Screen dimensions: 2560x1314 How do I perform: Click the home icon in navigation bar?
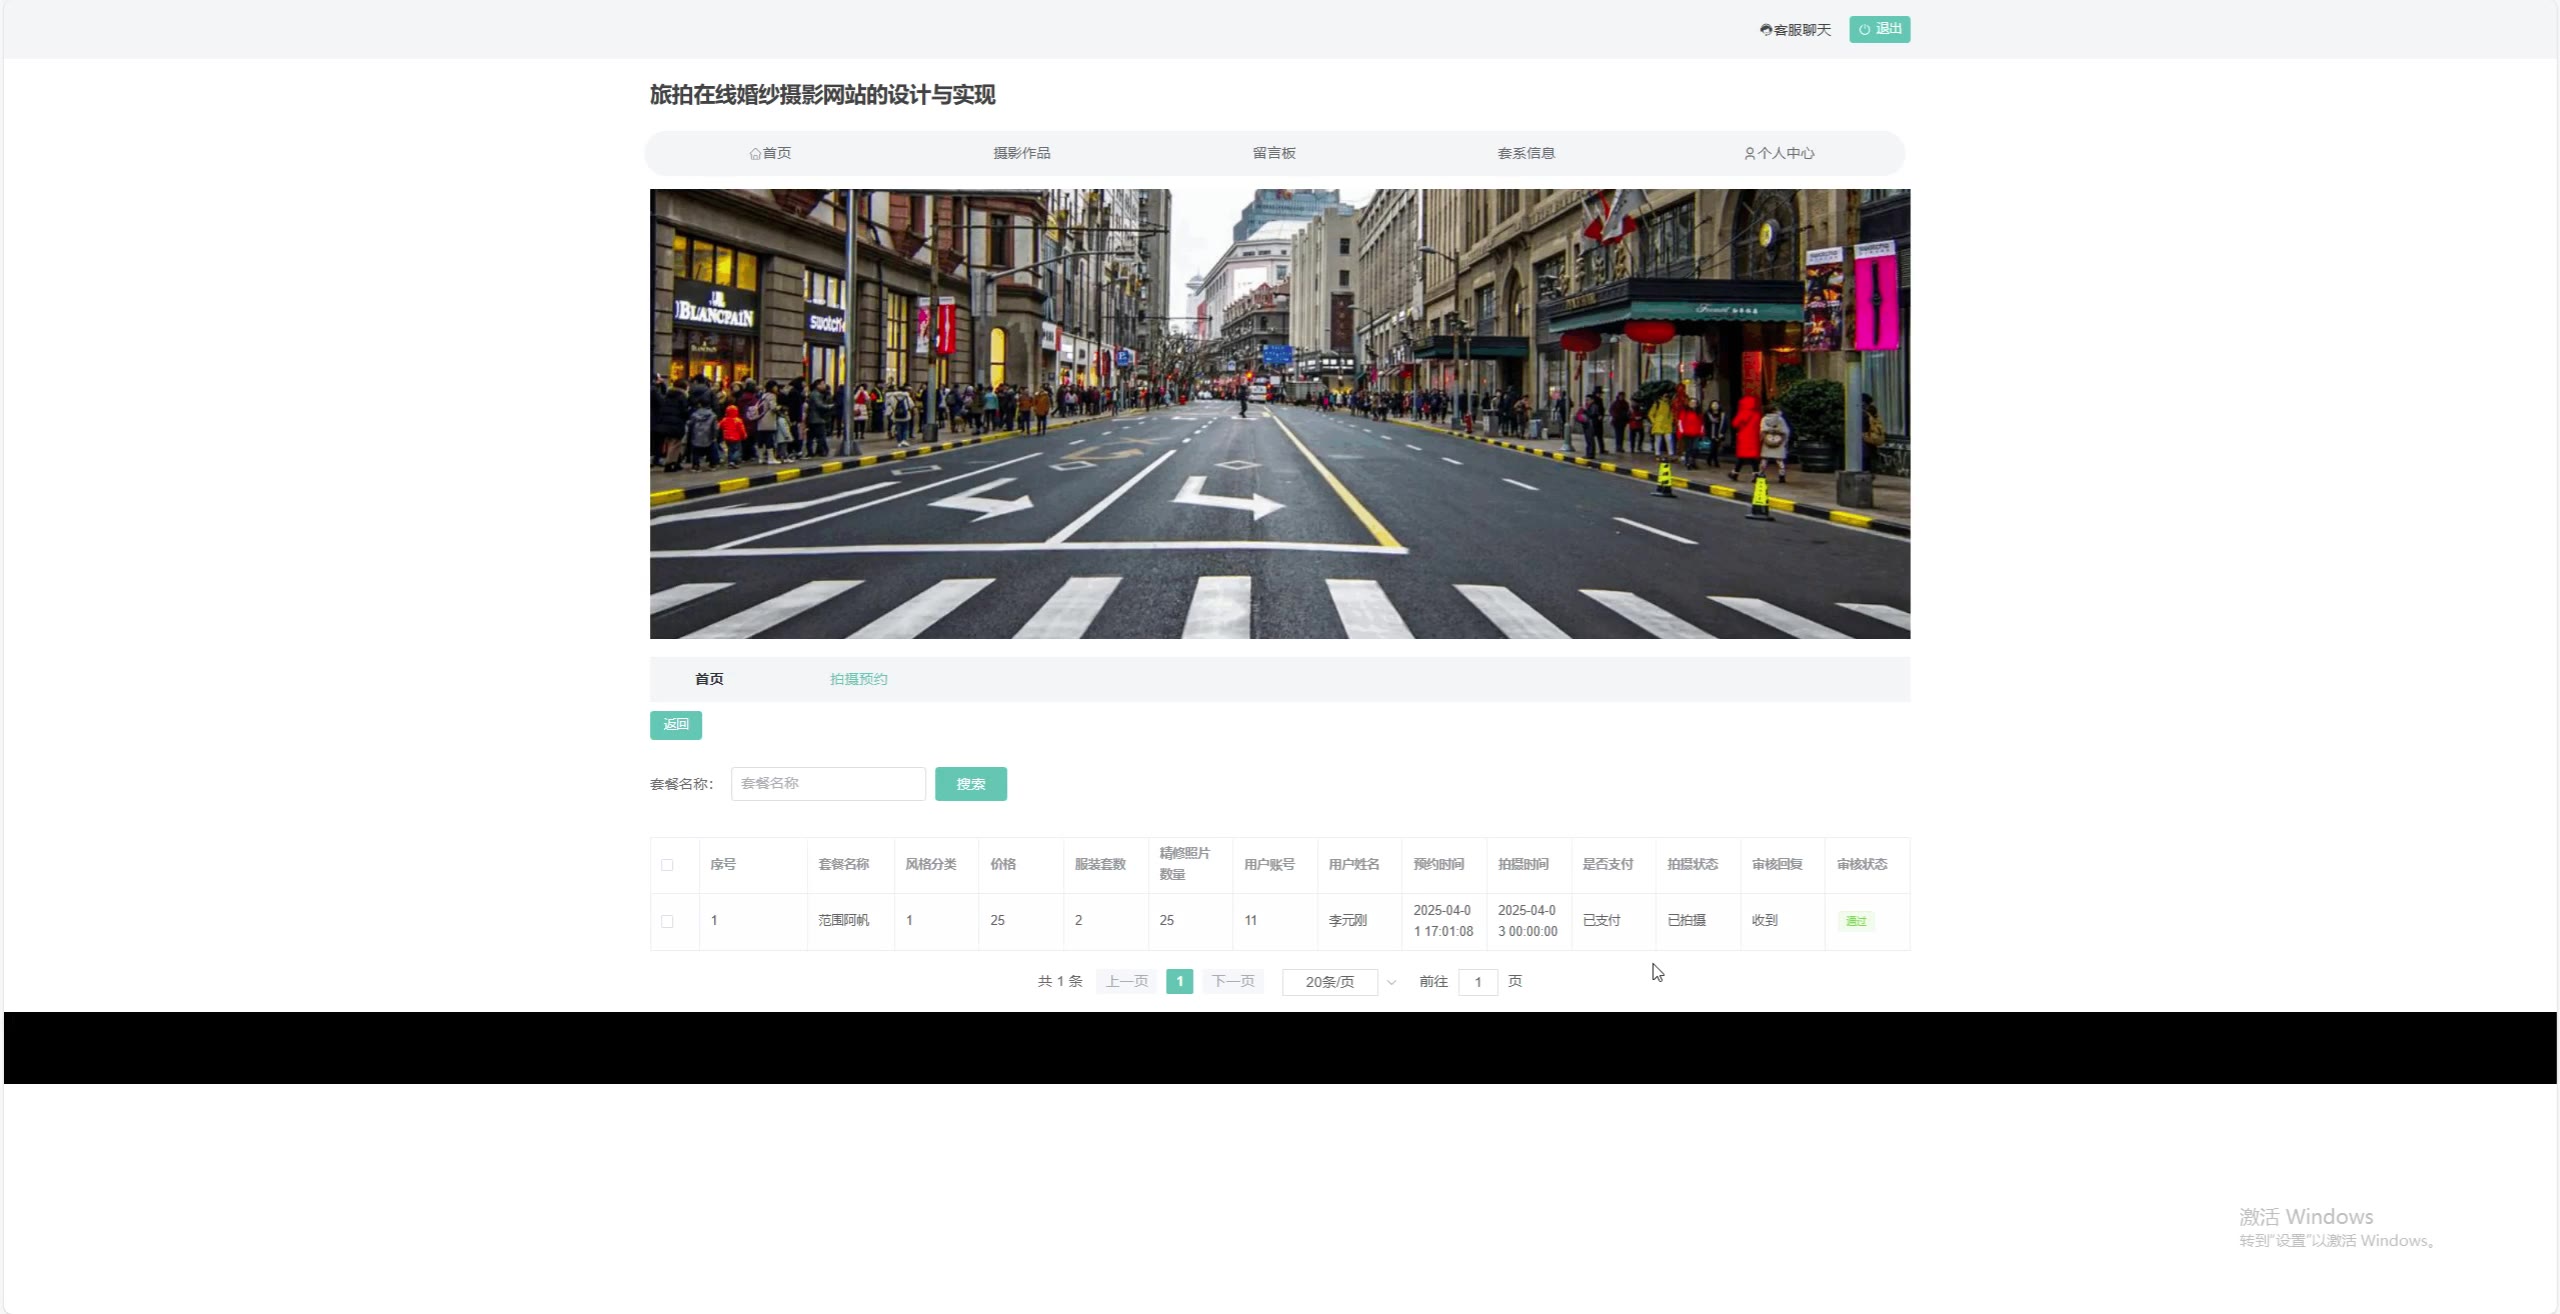click(x=755, y=154)
